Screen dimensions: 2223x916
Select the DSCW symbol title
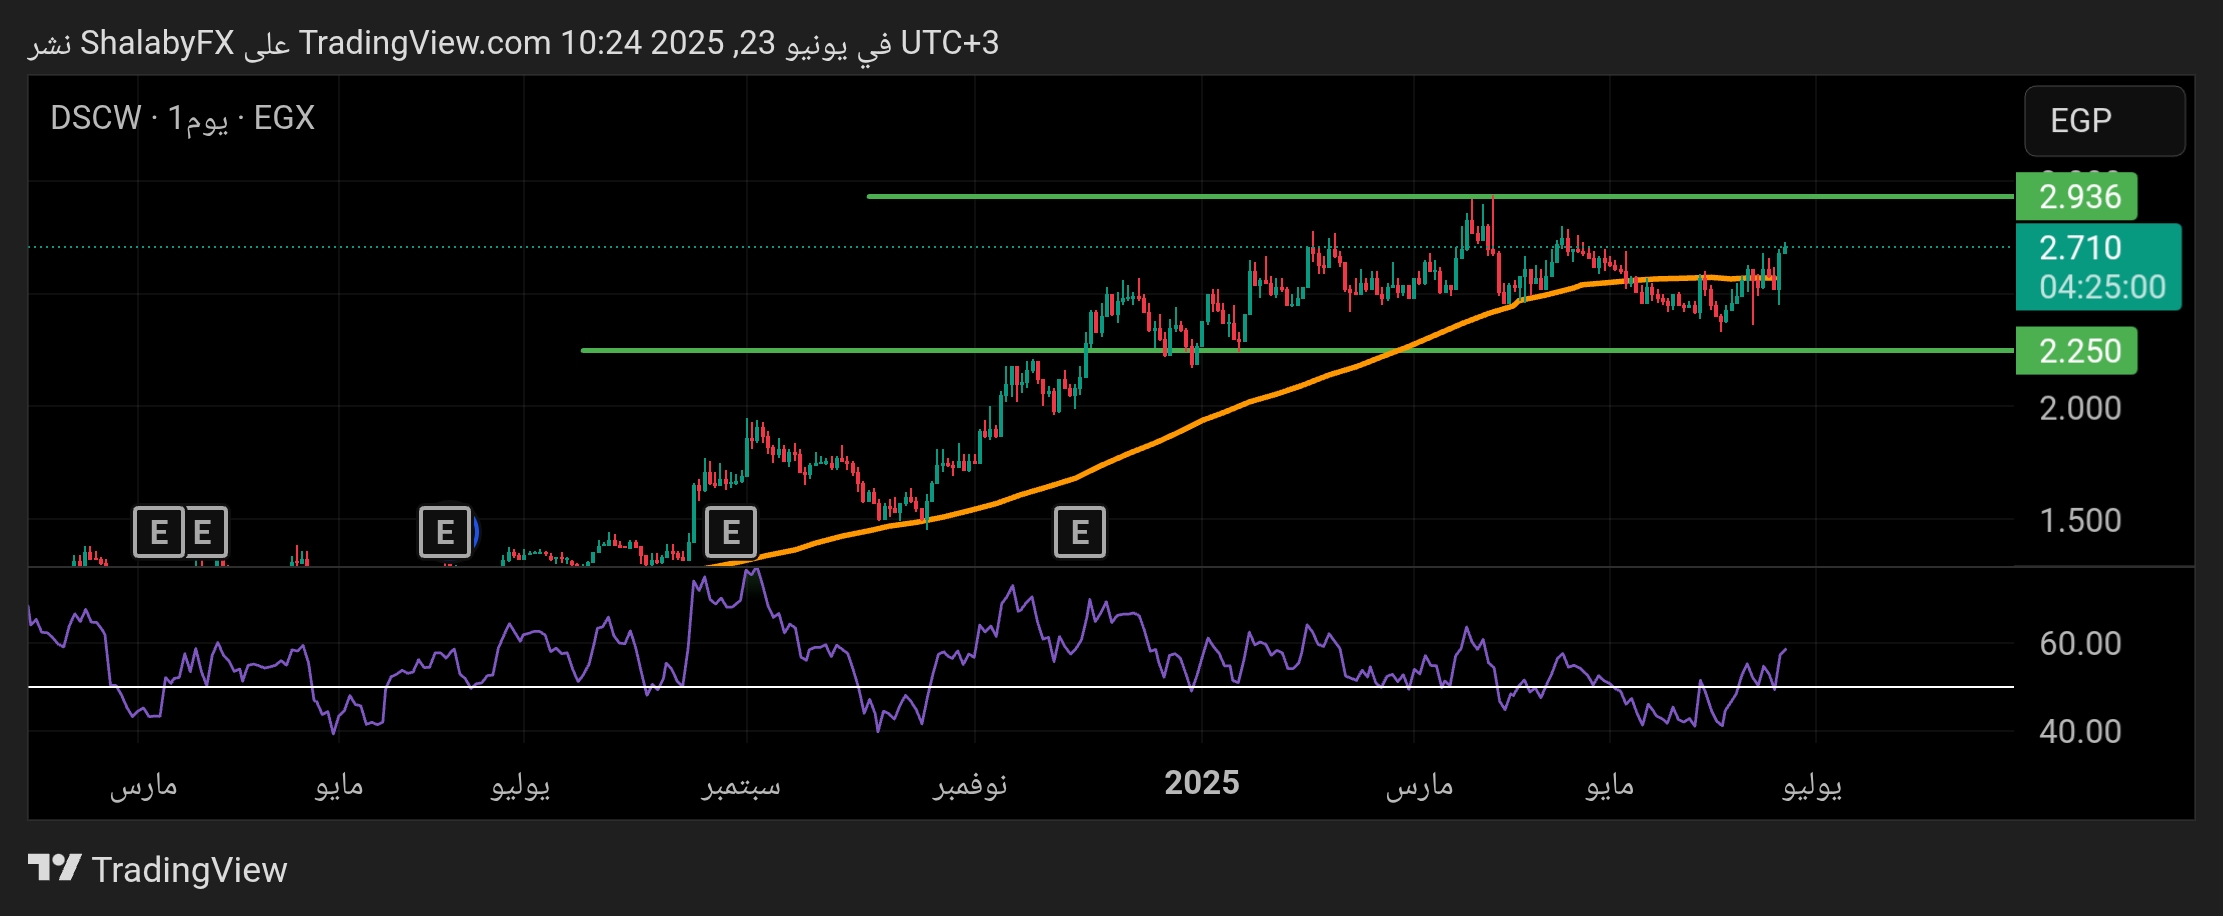click(x=96, y=118)
